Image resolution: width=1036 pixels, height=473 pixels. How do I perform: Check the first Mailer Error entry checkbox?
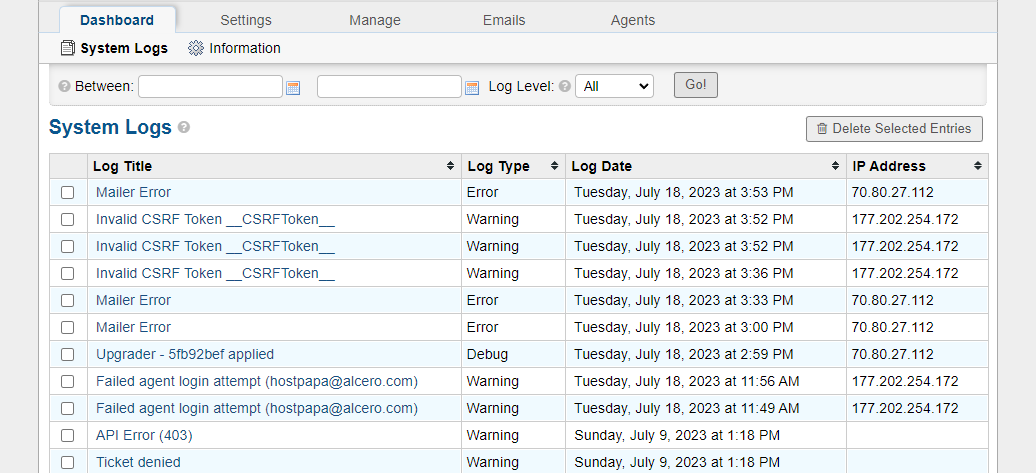[x=68, y=193]
